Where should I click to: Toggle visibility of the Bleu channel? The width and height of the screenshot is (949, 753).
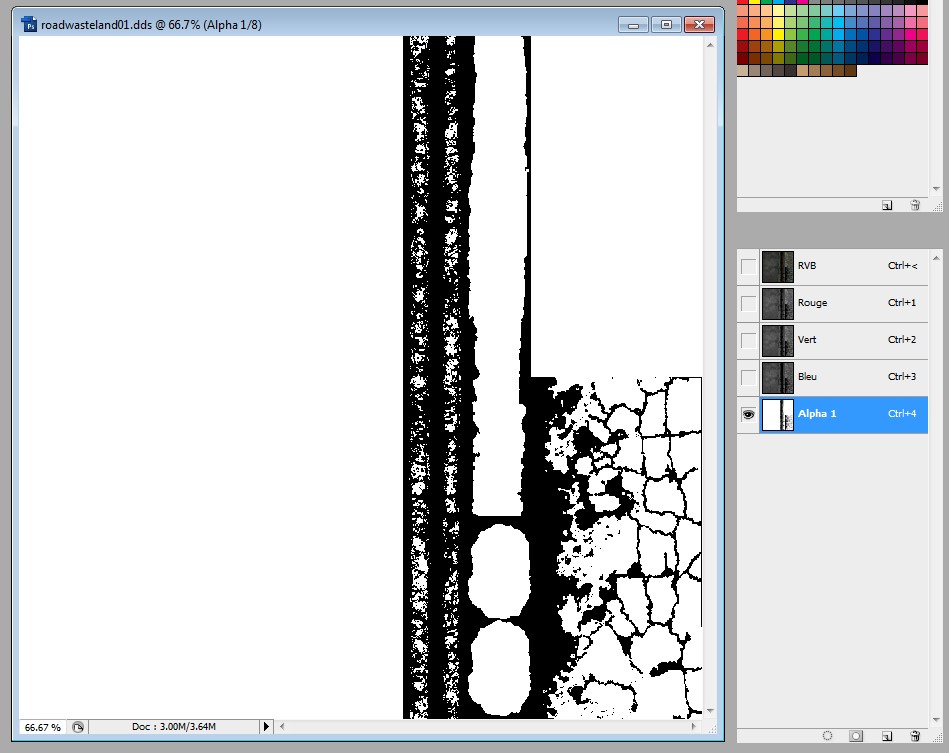[x=749, y=377]
